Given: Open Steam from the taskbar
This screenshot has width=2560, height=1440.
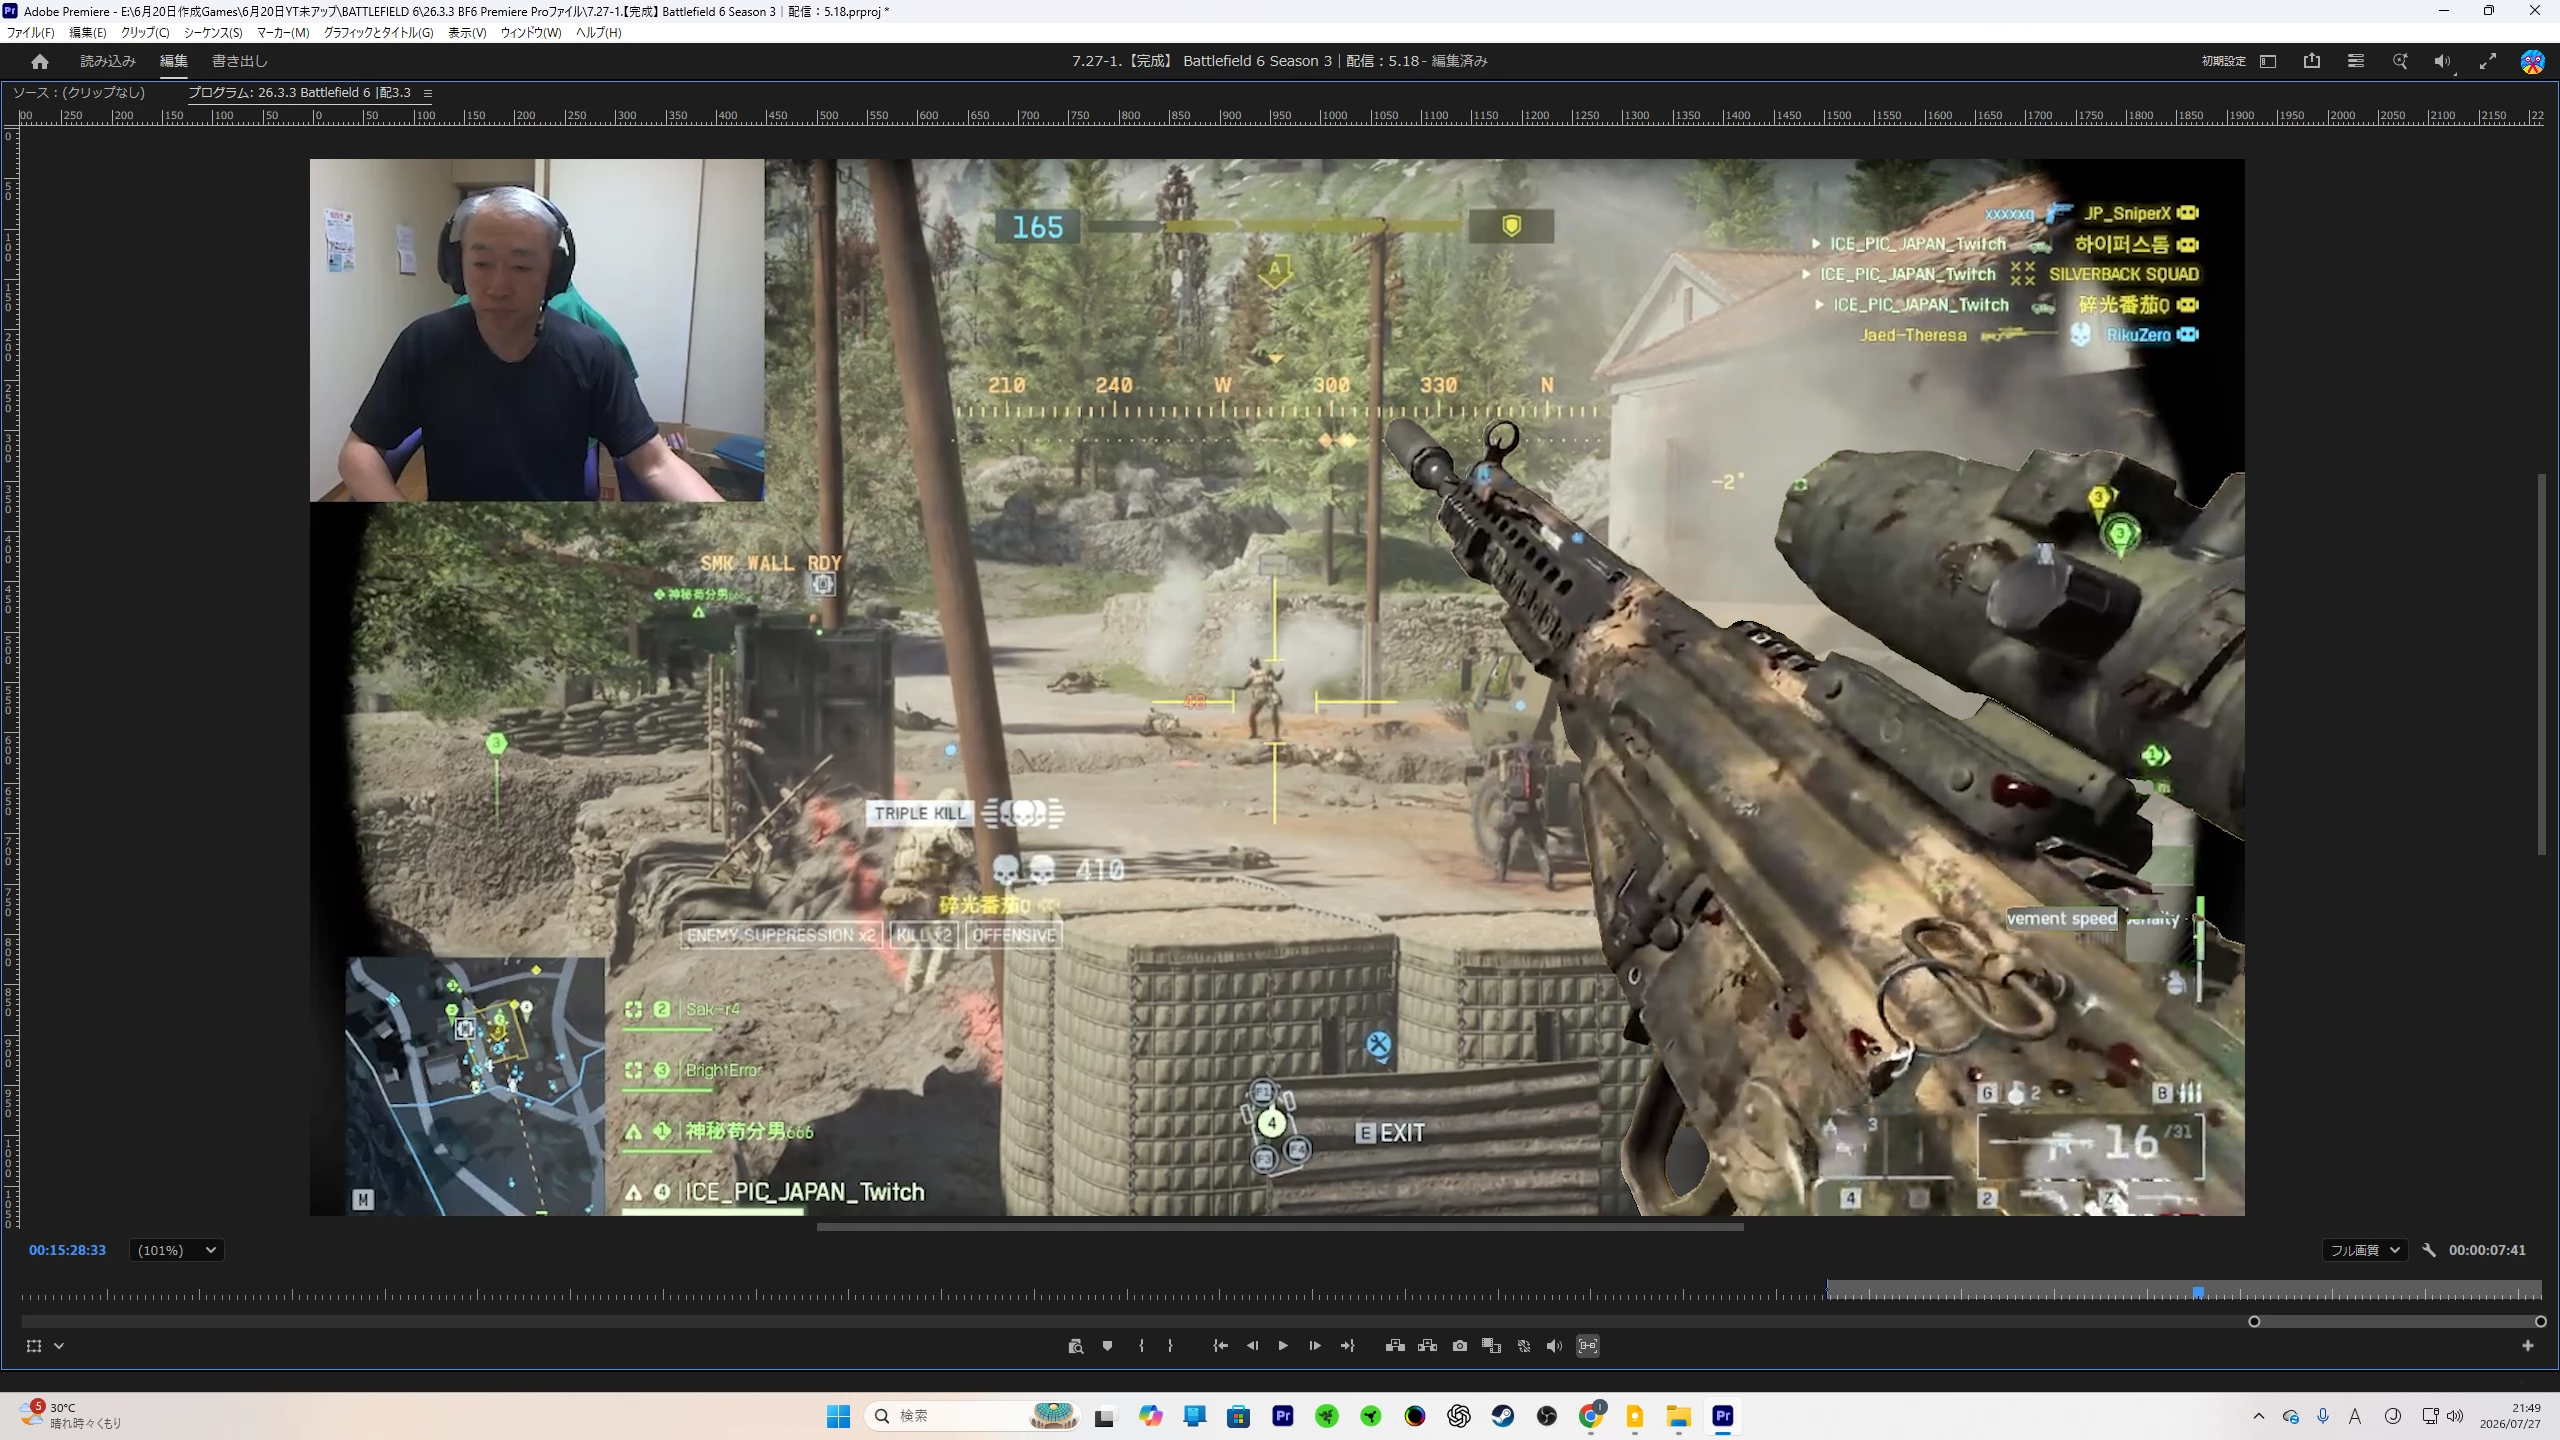Looking at the screenshot, I should (x=1503, y=1416).
